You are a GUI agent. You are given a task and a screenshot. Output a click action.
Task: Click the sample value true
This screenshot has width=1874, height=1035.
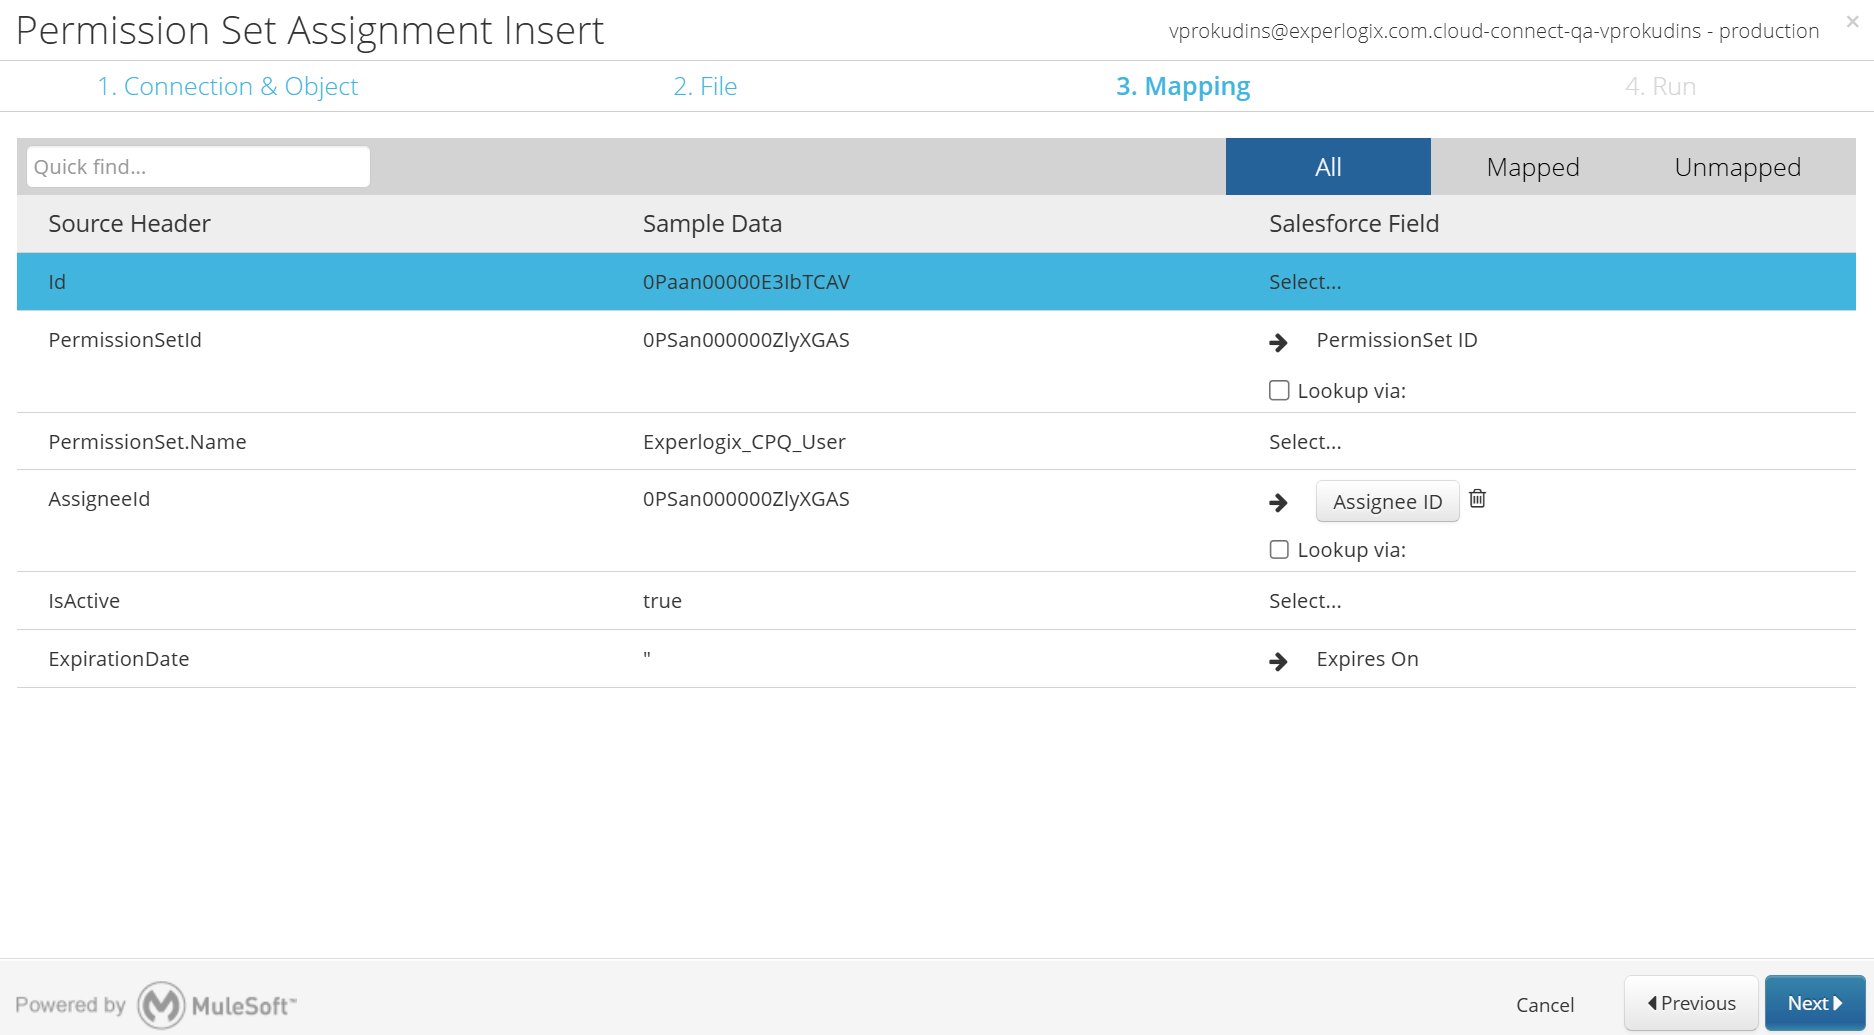(662, 601)
